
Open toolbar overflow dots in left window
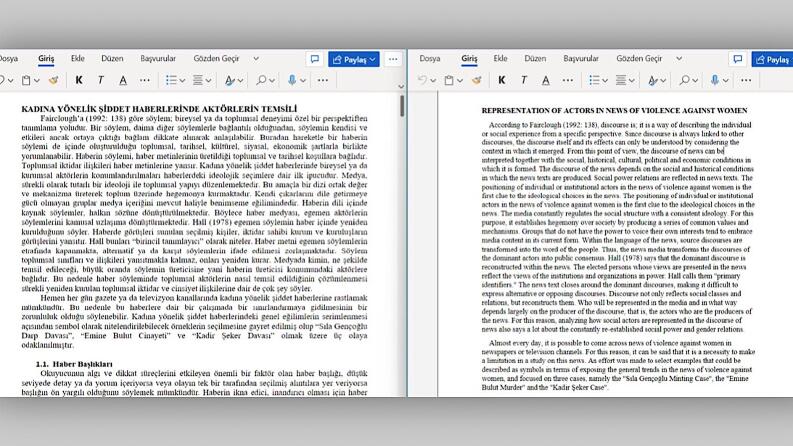[x=323, y=80]
